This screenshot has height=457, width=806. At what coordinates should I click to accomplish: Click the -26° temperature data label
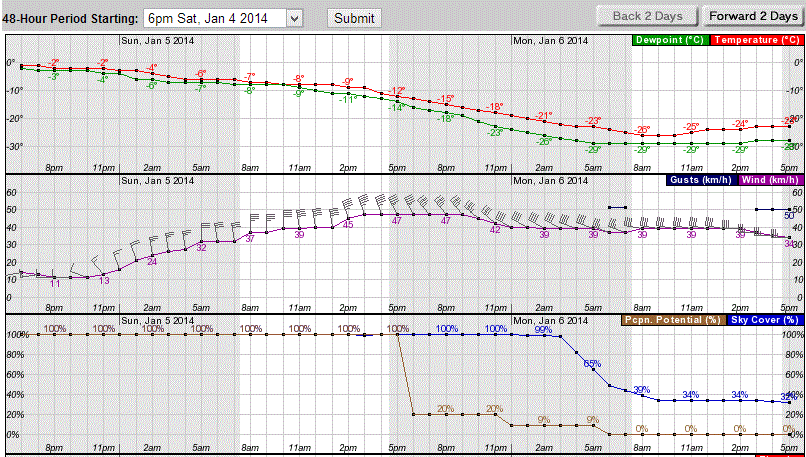(x=642, y=130)
